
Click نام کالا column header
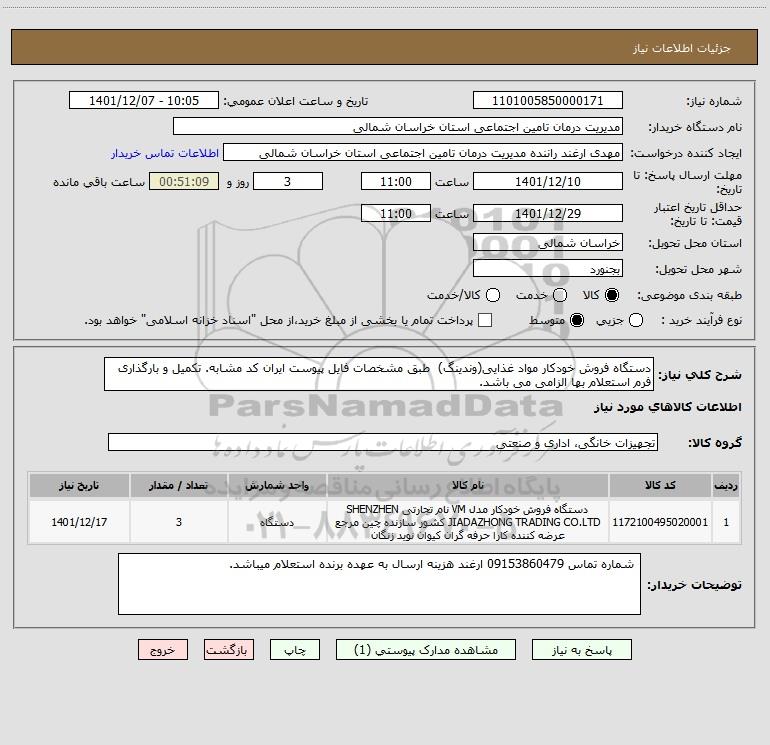468,485
